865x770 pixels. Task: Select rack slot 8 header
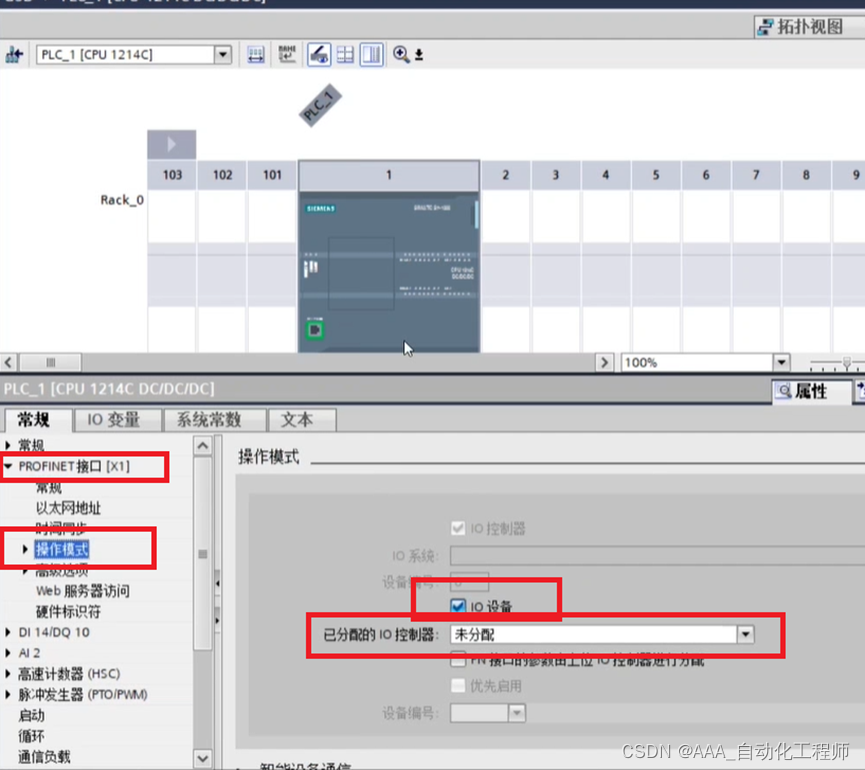point(806,175)
